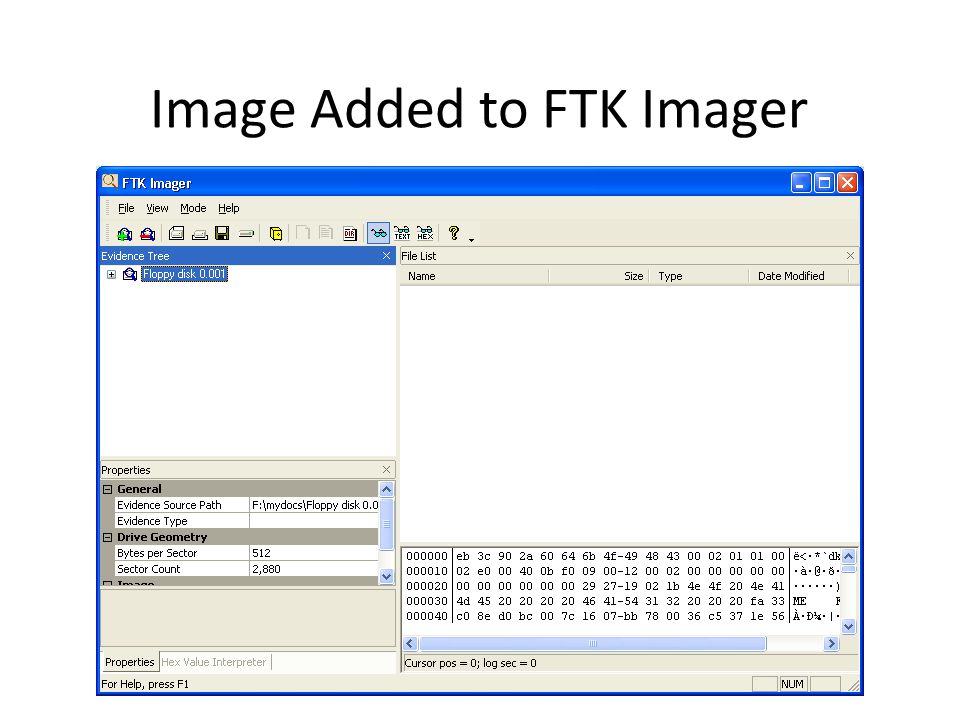Viewport: 960px width, 720px height.
Task: Click offset 000030 in hex viewer
Action: (427, 601)
